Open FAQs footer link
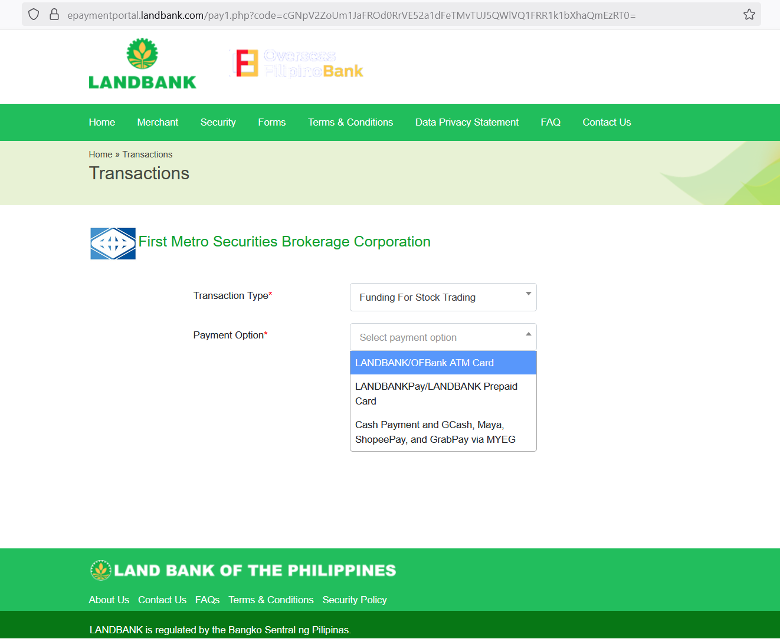Viewport: 780px width, 640px height. 207,600
